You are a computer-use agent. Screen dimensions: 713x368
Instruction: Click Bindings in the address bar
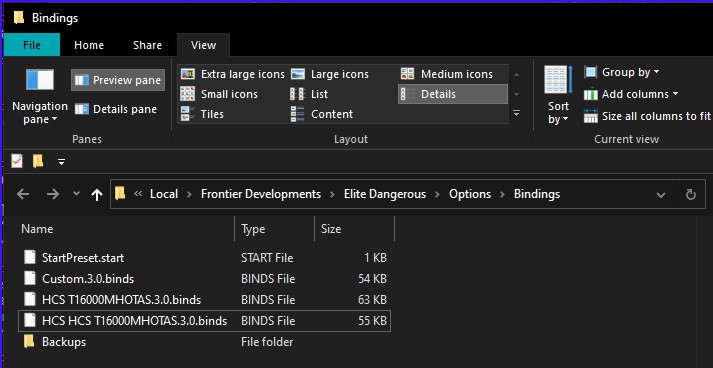pos(537,194)
